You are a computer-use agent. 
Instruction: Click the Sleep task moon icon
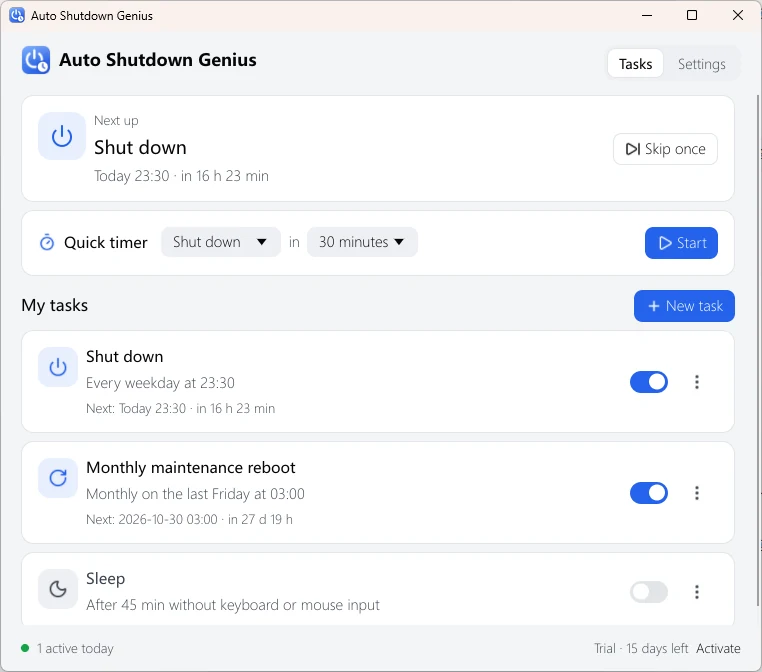click(x=58, y=589)
